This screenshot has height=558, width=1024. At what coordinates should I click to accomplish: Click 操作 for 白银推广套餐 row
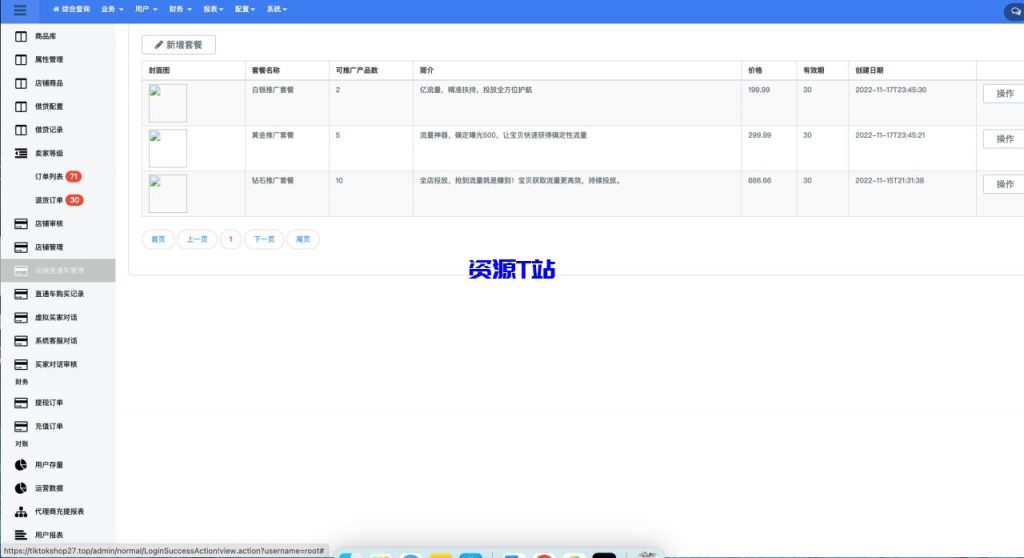point(1004,93)
